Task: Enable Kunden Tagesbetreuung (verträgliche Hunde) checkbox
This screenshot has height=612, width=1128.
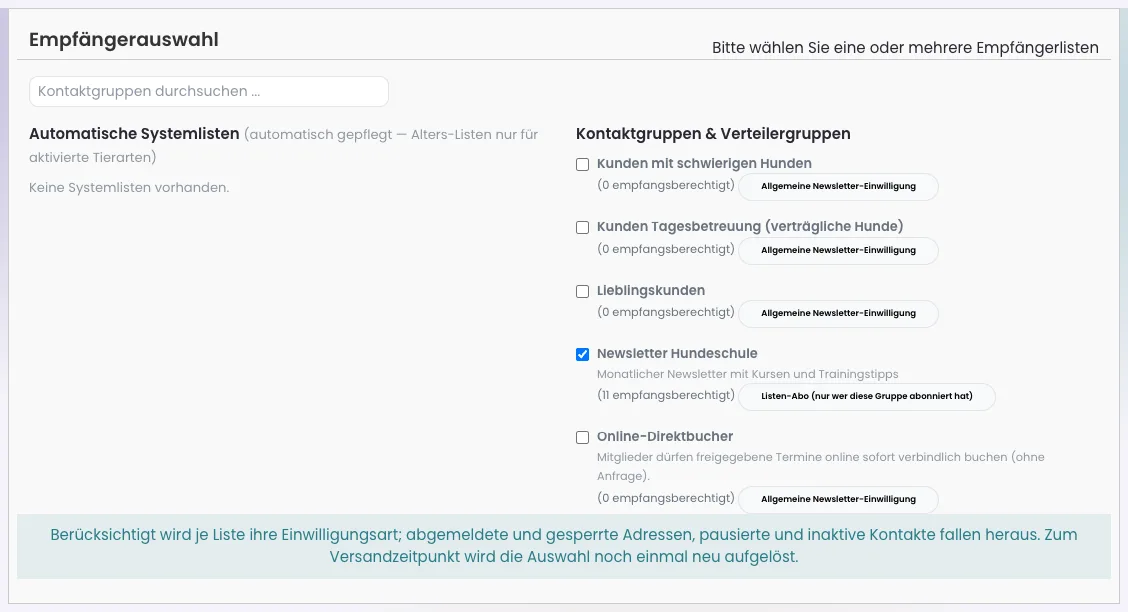Action: [583, 227]
